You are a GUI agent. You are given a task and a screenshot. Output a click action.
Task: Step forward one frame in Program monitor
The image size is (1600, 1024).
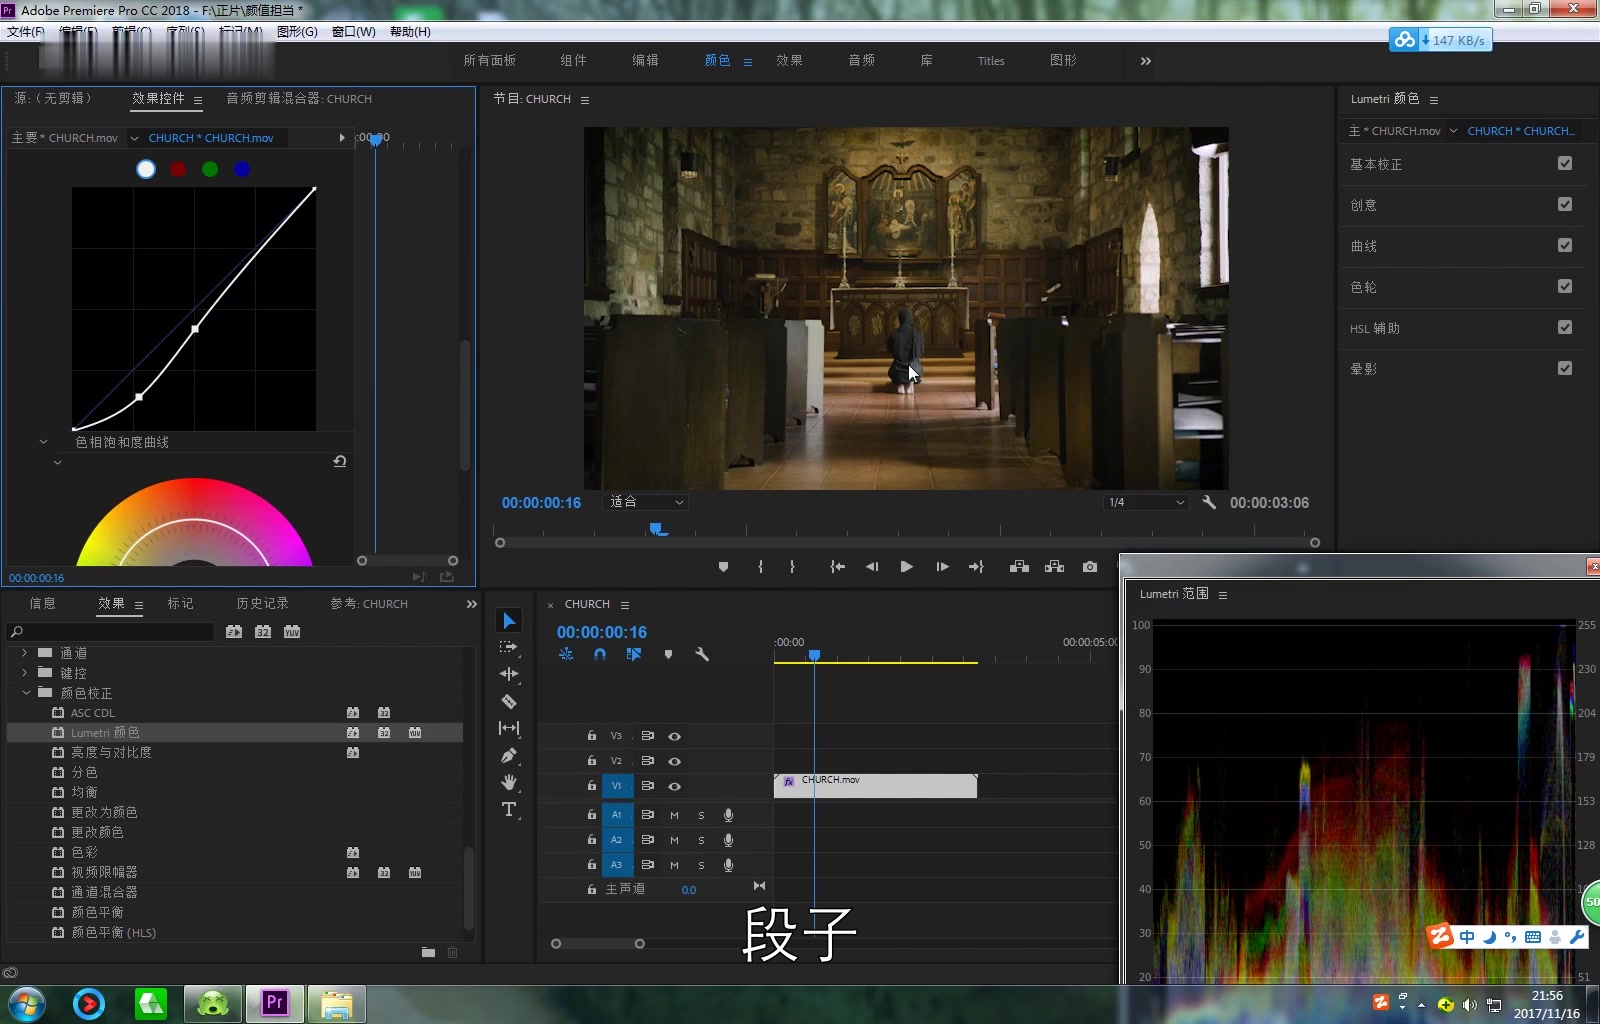point(942,567)
